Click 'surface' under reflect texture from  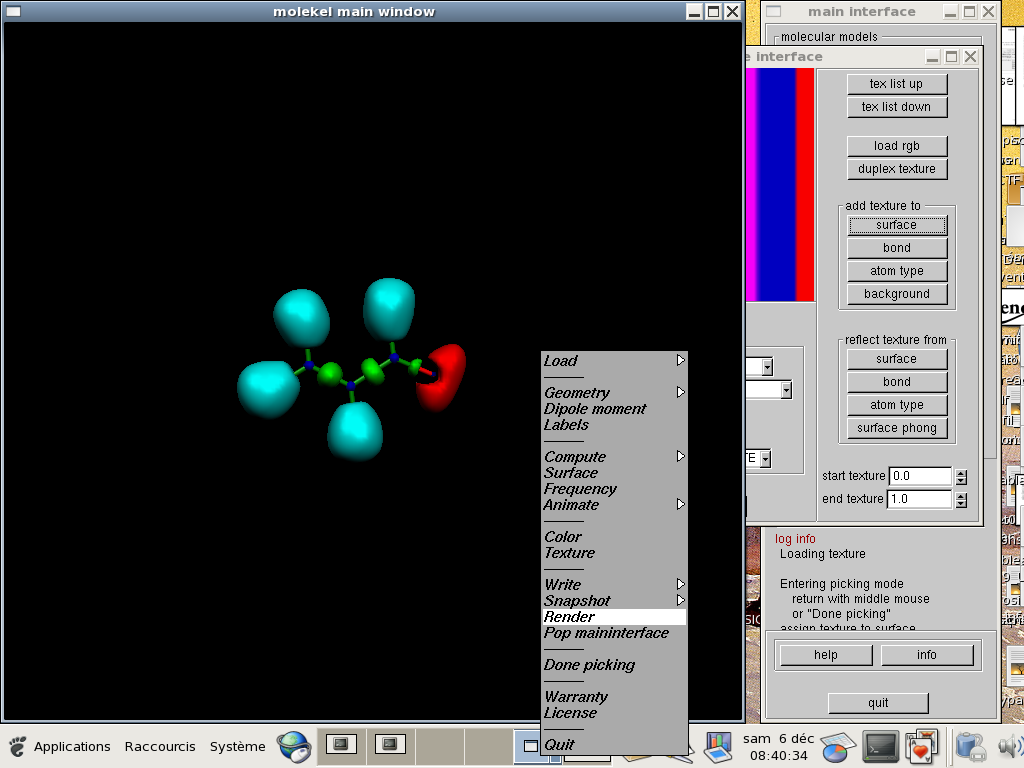pyautogui.click(x=897, y=359)
